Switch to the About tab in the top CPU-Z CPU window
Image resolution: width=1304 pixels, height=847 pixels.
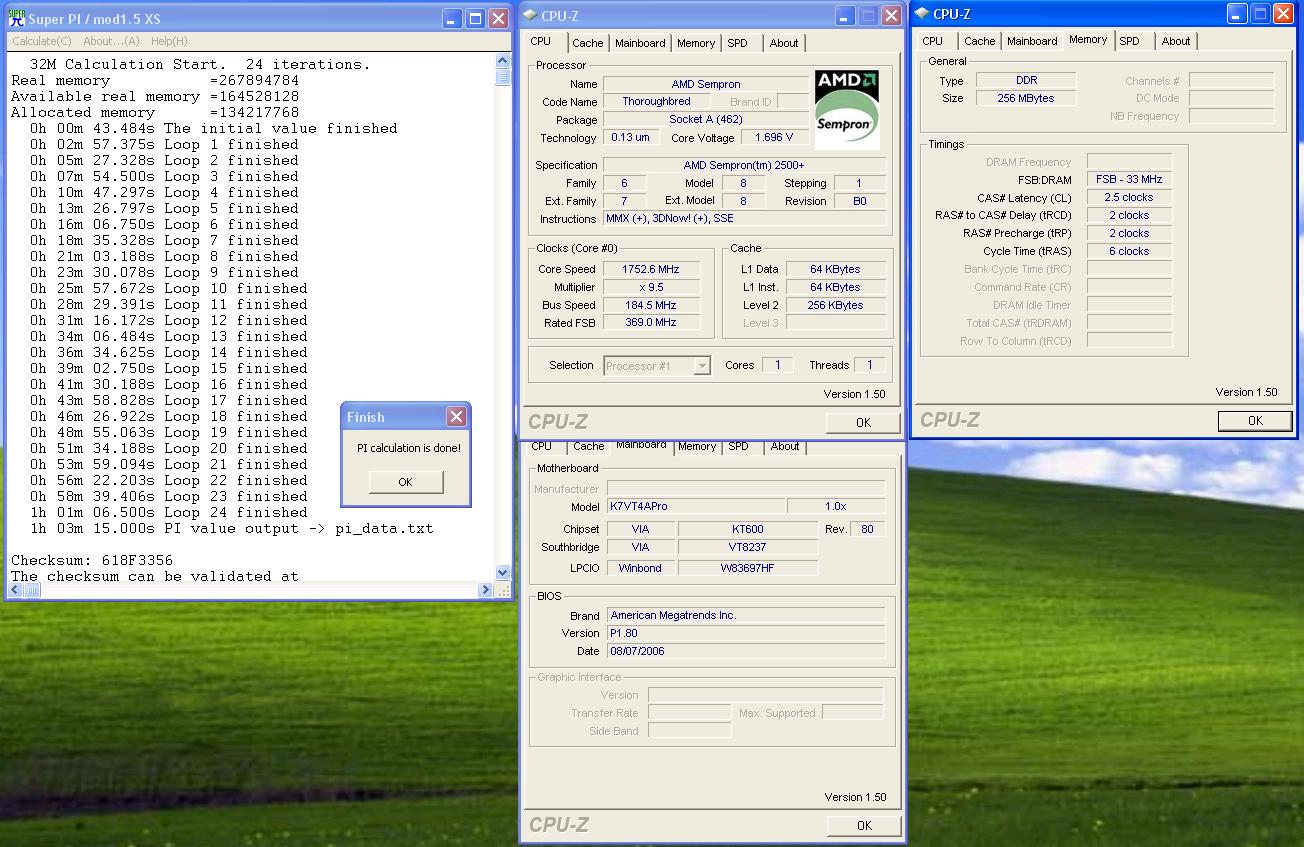(784, 43)
